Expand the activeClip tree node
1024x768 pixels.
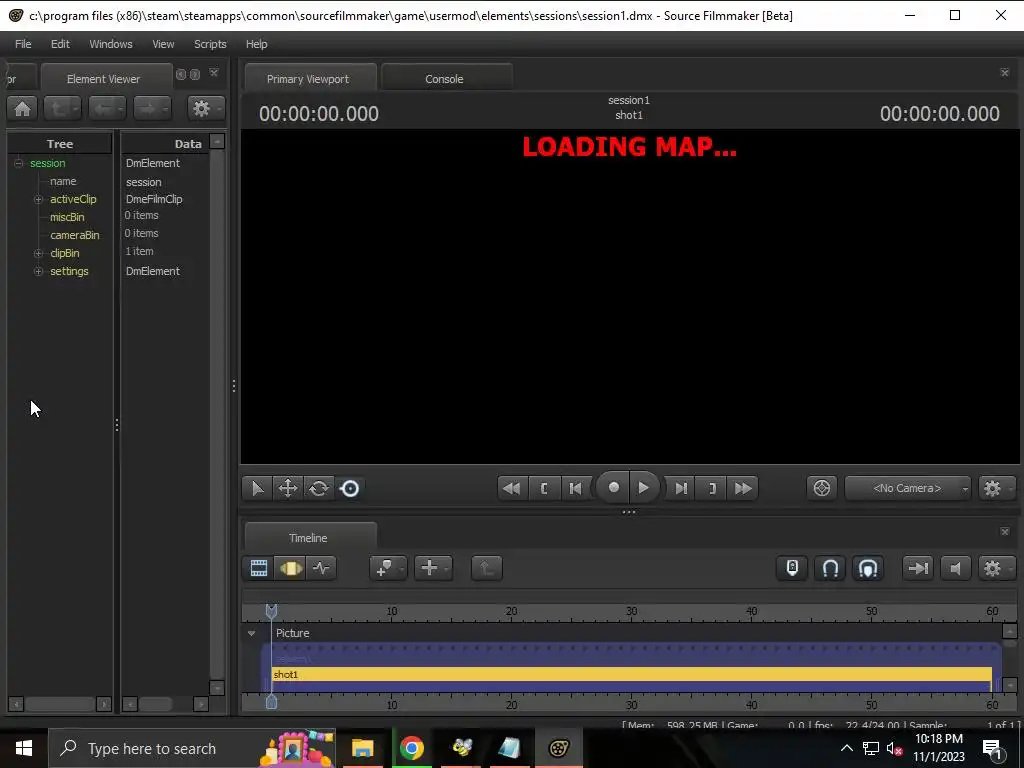(39, 199)
